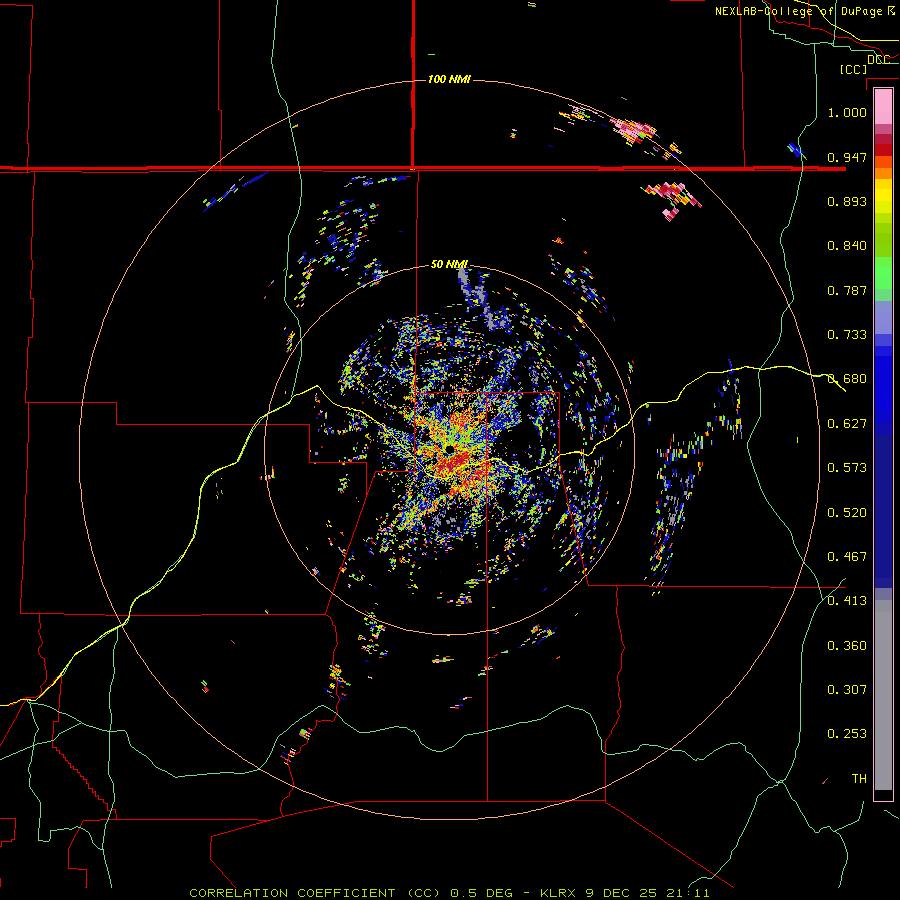900x900 pixels.
Task: Click the black radar site dot
Action: coord(449,449)
